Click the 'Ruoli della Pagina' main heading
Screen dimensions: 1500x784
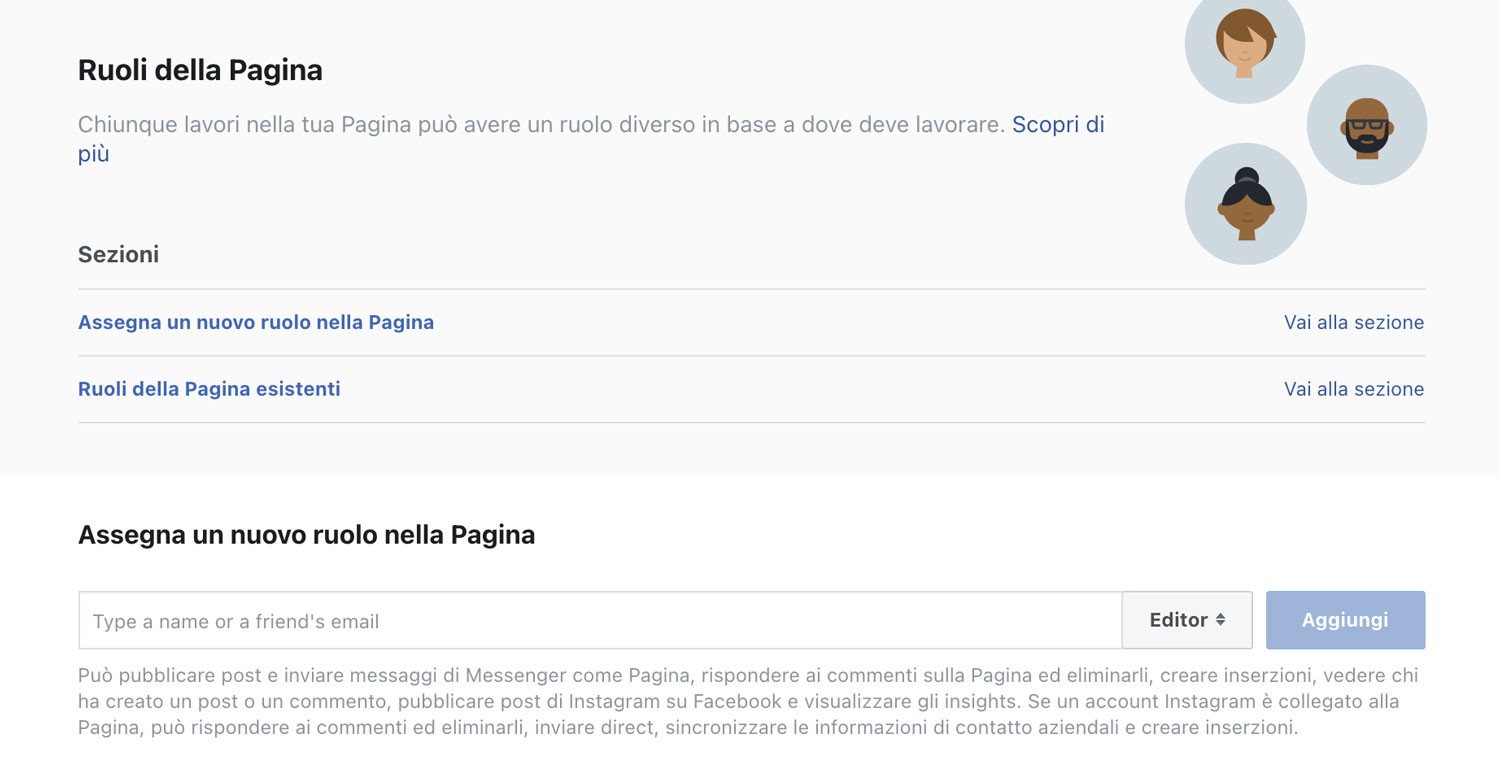tap(200, 70)
